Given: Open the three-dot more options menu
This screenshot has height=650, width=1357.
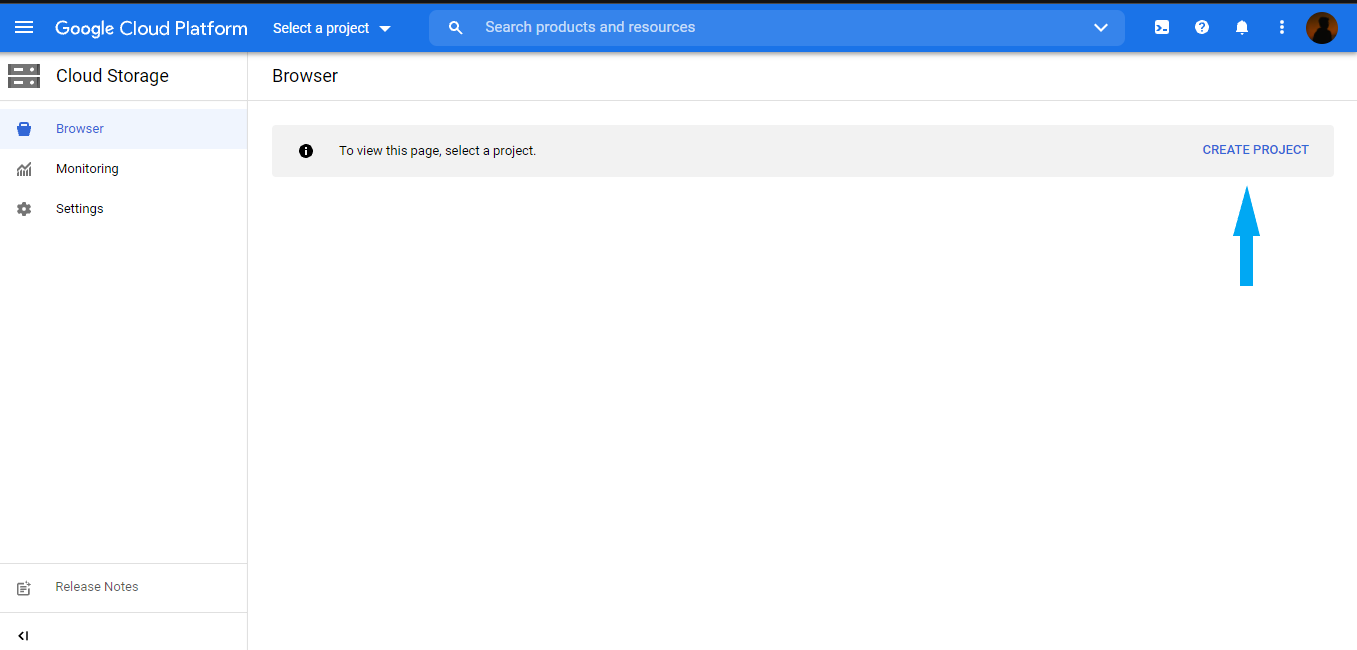Looking at the screenshot, I should (x=1282, y=28).
